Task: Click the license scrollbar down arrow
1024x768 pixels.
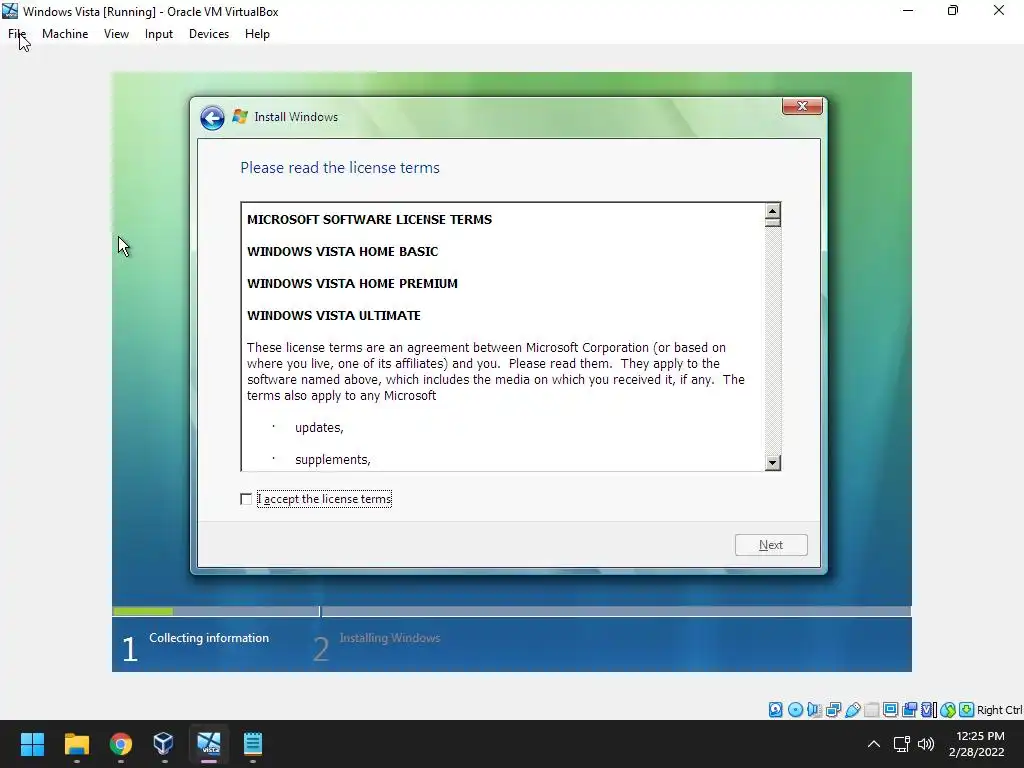Action: (x=773, y=462)
